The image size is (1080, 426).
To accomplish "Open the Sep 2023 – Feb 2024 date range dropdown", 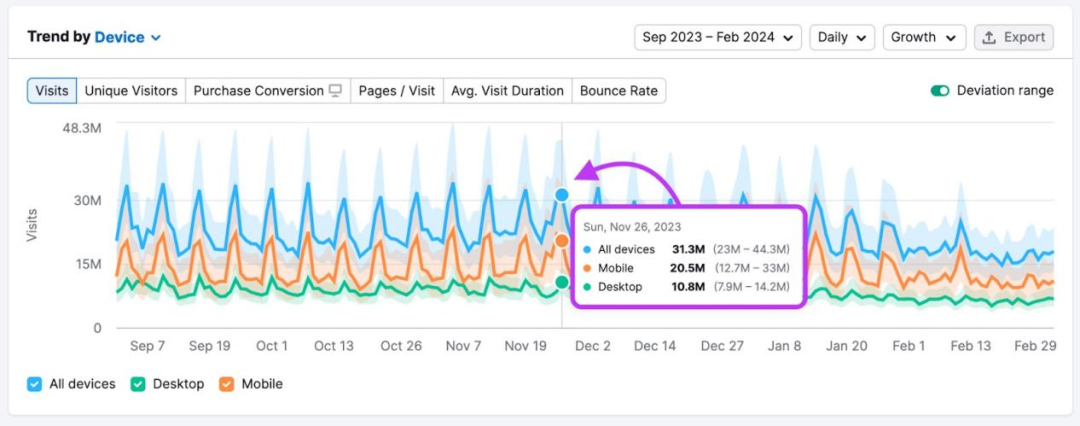I will [x=719, y=37].
